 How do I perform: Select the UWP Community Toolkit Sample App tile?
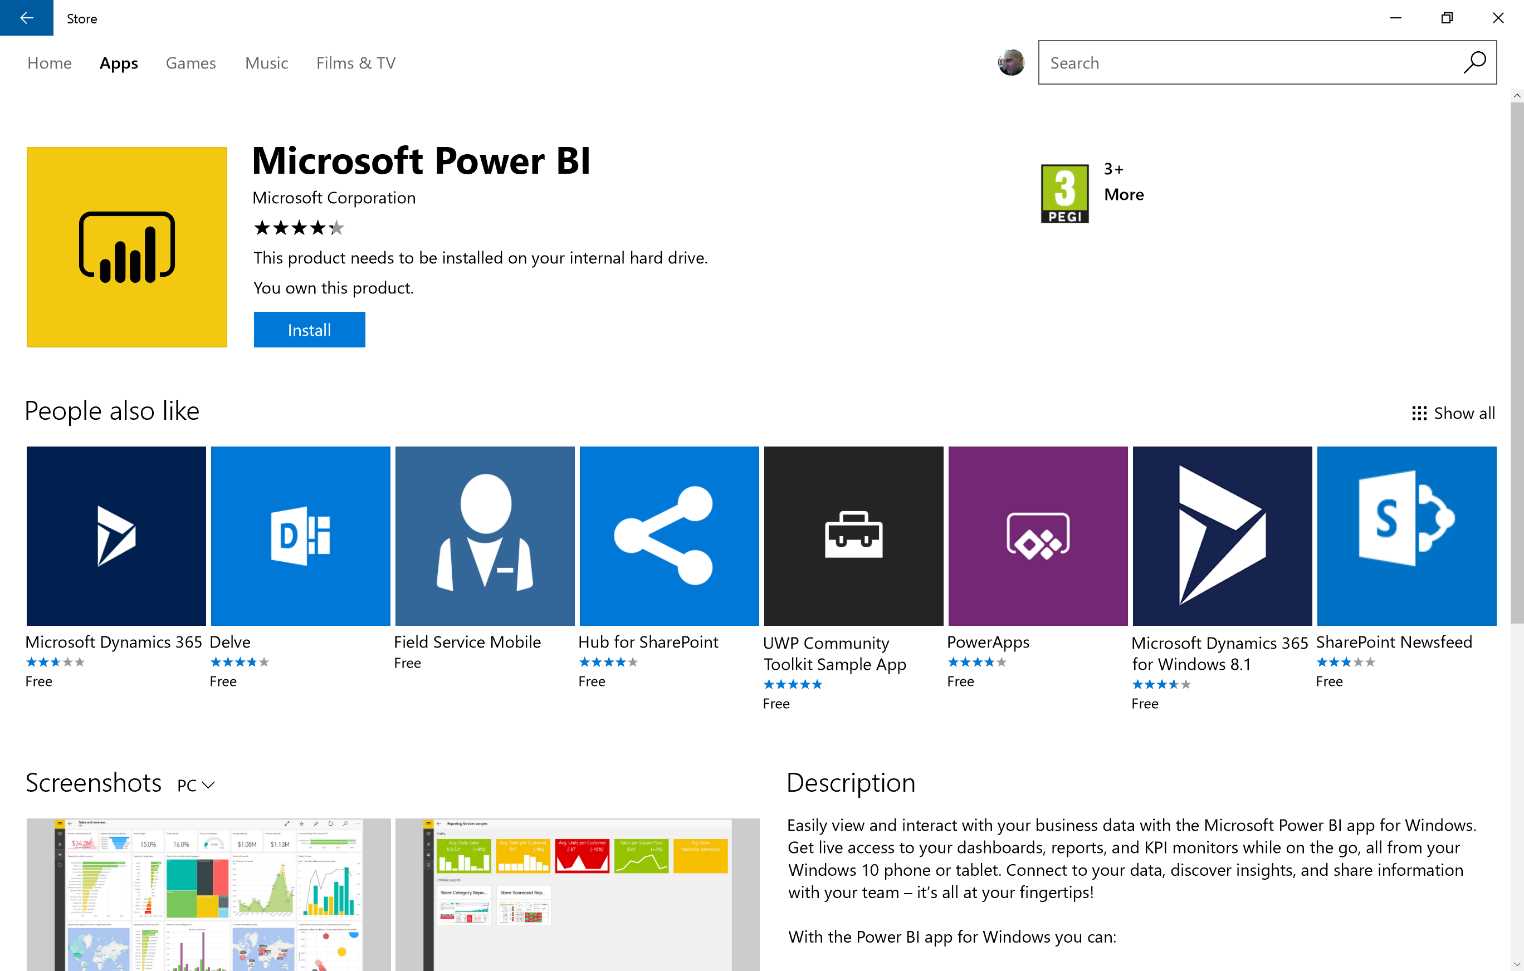coord(853,535)
